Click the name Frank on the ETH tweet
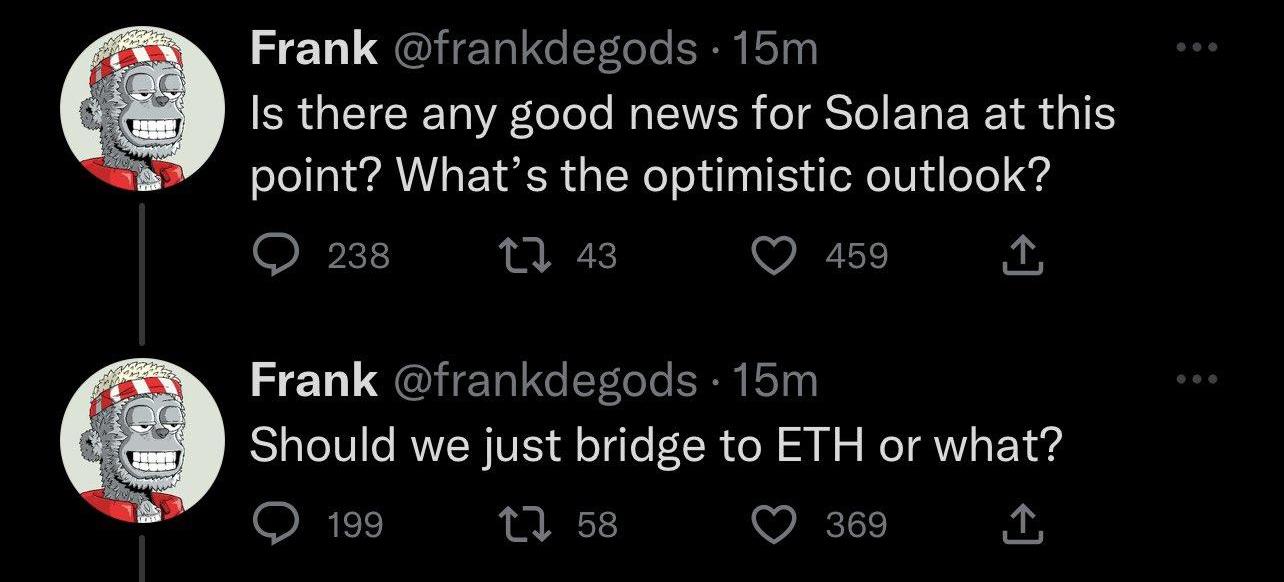 click(313, 380)
